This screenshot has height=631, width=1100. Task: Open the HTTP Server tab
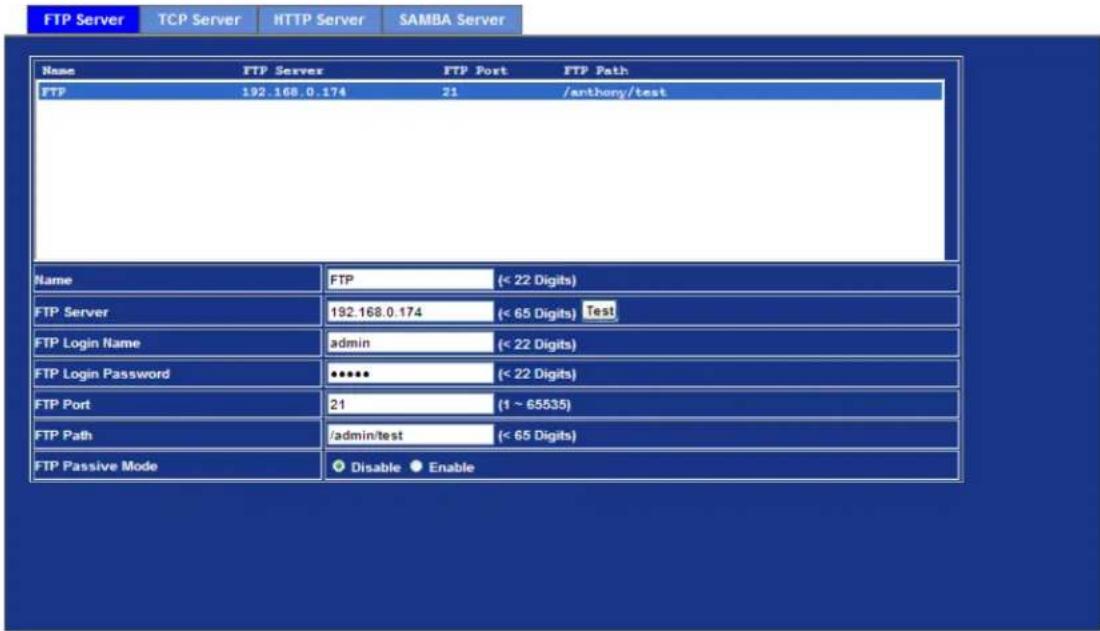pyautogui.click(x=319, y=20)
